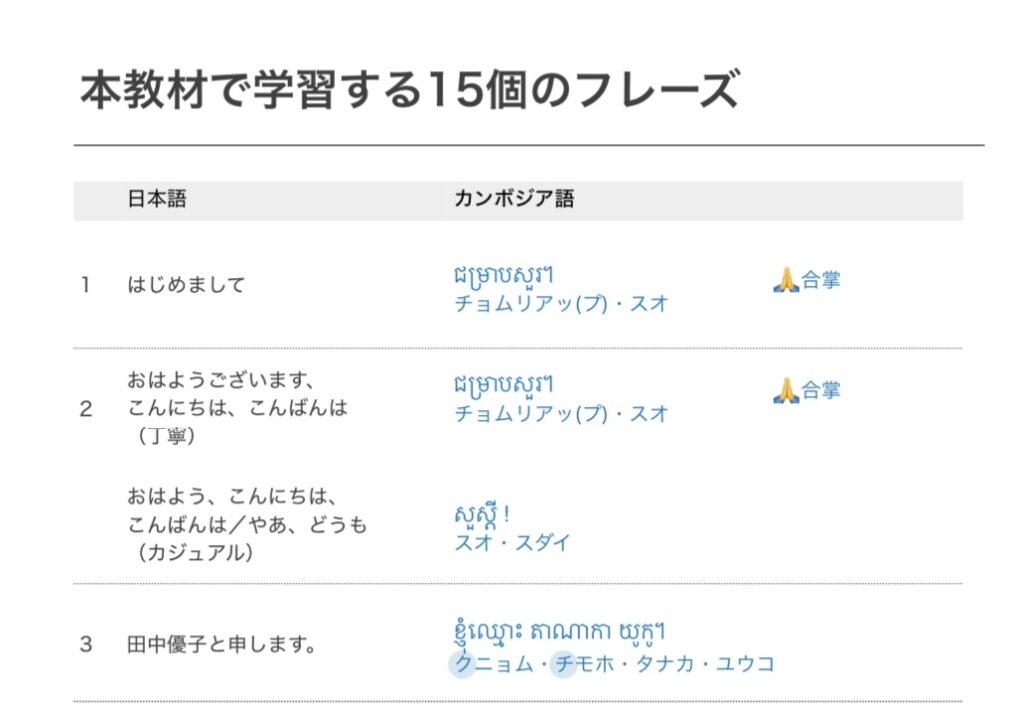Click the praying hands emoji in row 2
Viewport: 1024px width, 709px height.
[x=786, y=390]
